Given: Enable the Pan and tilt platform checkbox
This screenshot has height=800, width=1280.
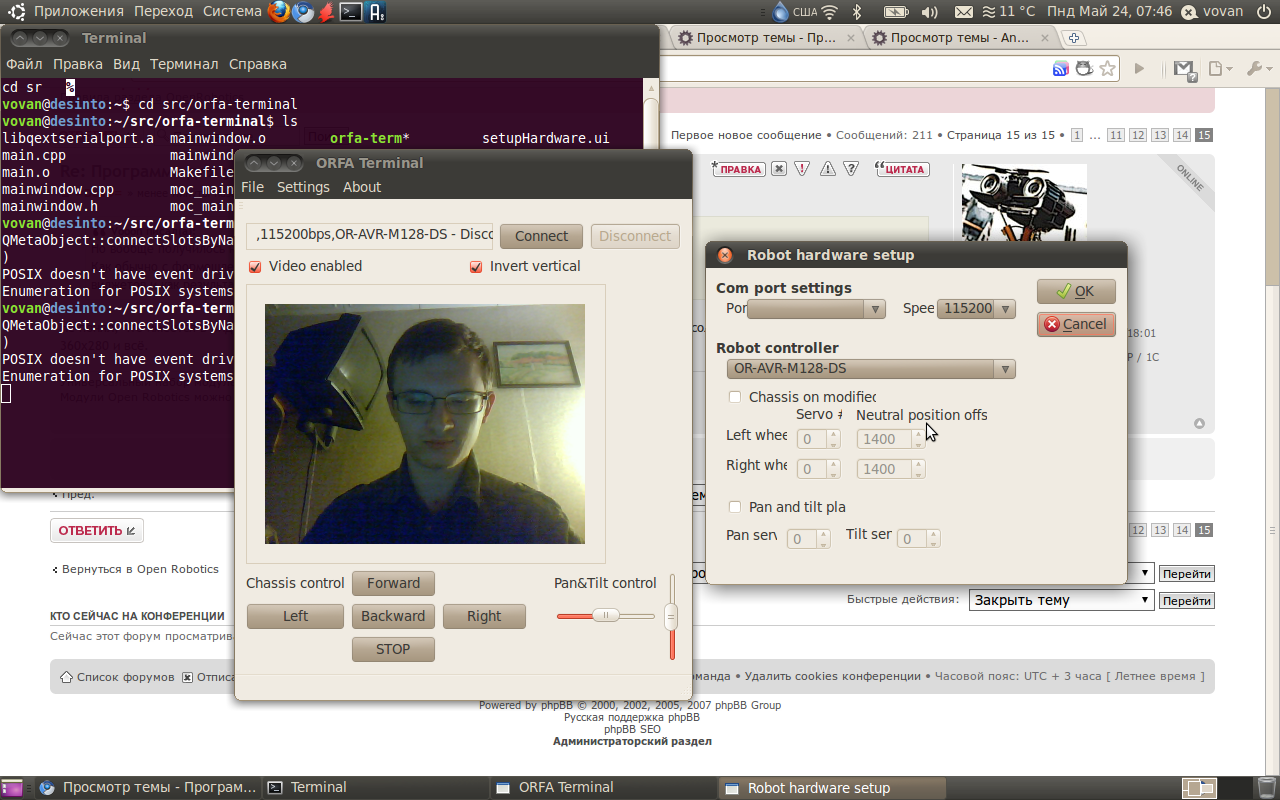Looking at the screenshot, I should point(735,507).
